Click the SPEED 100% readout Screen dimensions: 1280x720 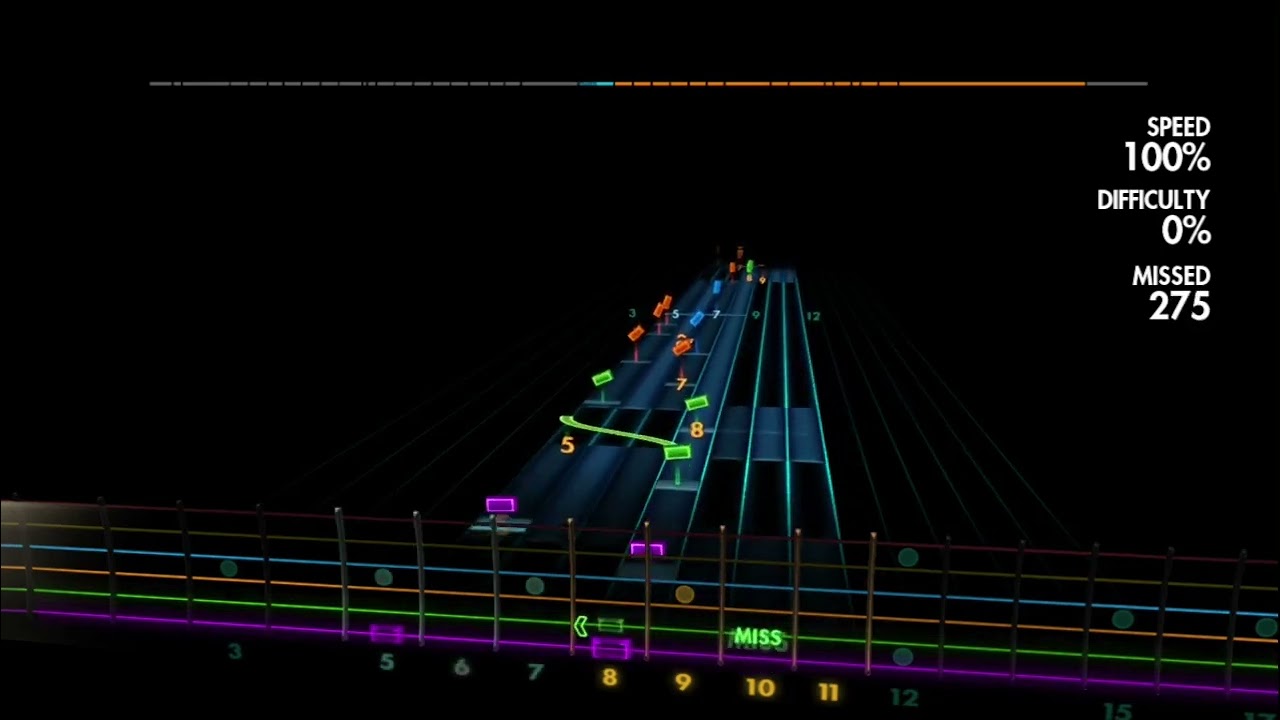pos(1167,146)
